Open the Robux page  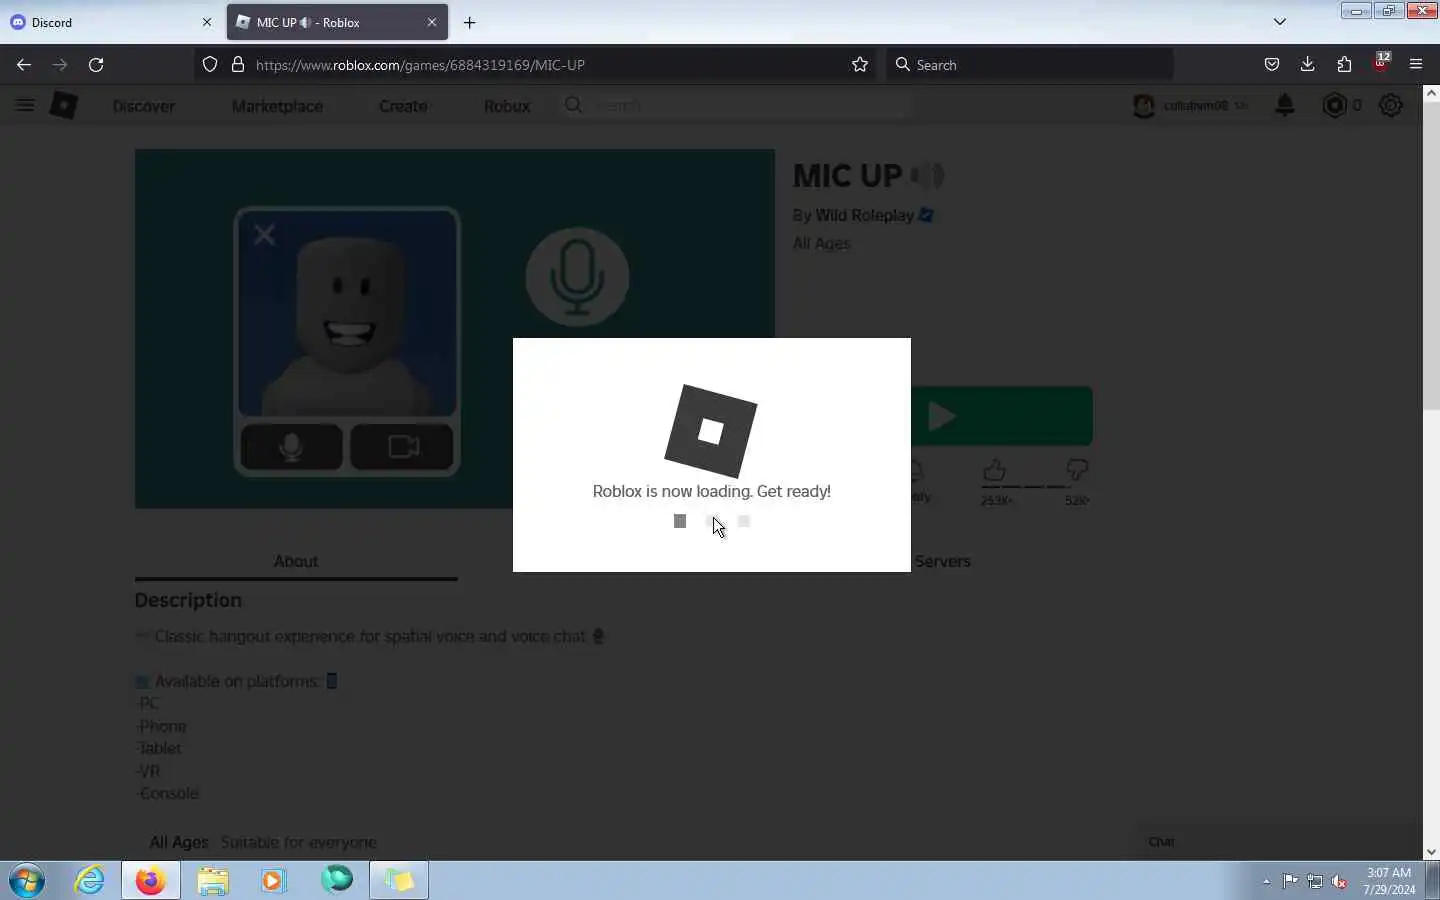[x=507, y=106]
